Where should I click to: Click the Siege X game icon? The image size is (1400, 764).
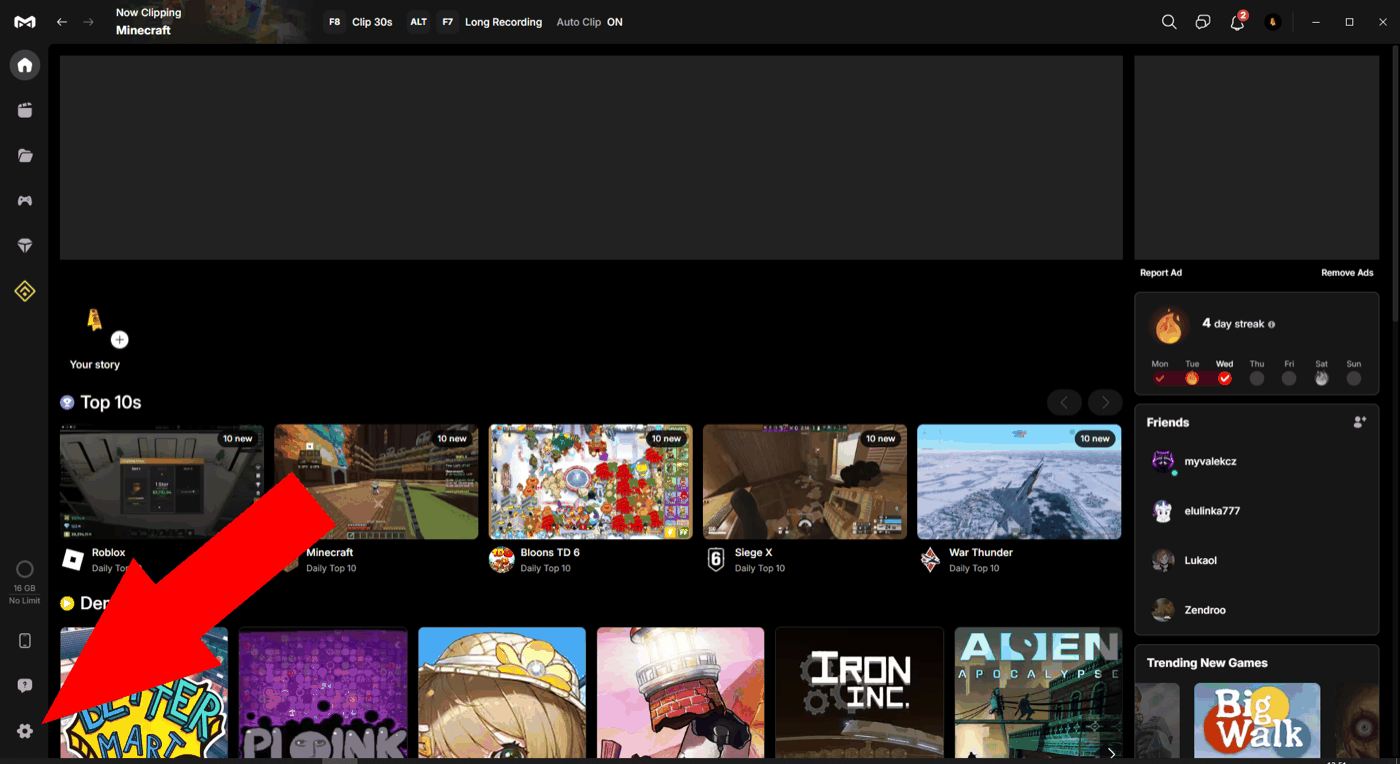[x=716, y=560]
